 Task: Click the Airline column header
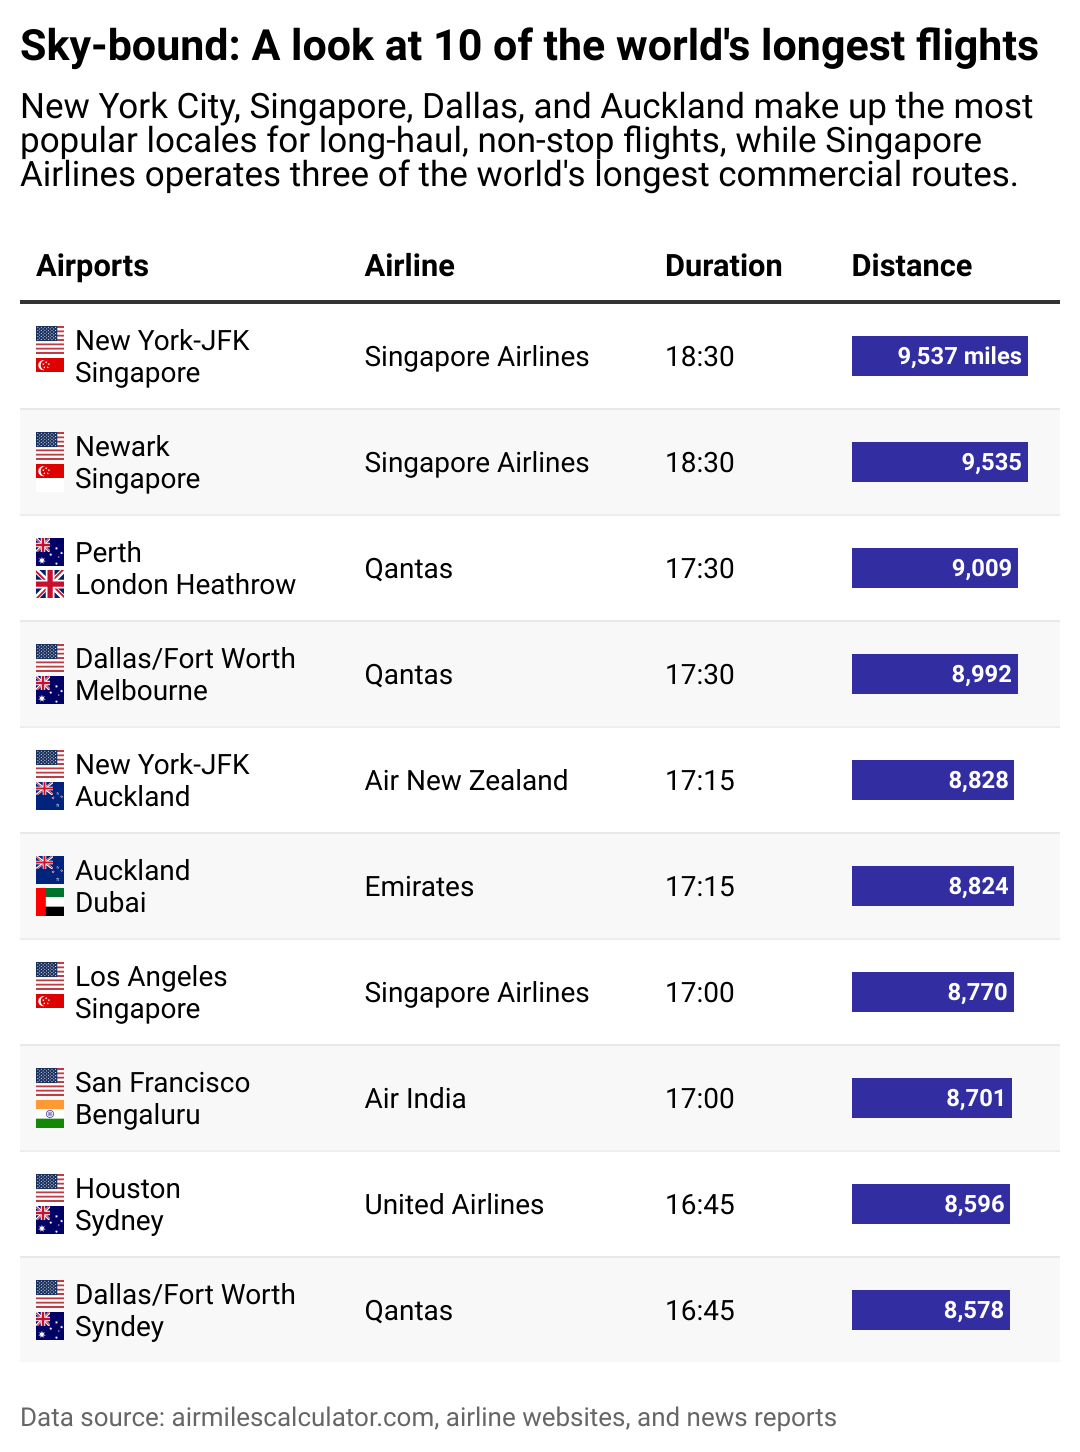pyautogui.click(x=409, y=266)
